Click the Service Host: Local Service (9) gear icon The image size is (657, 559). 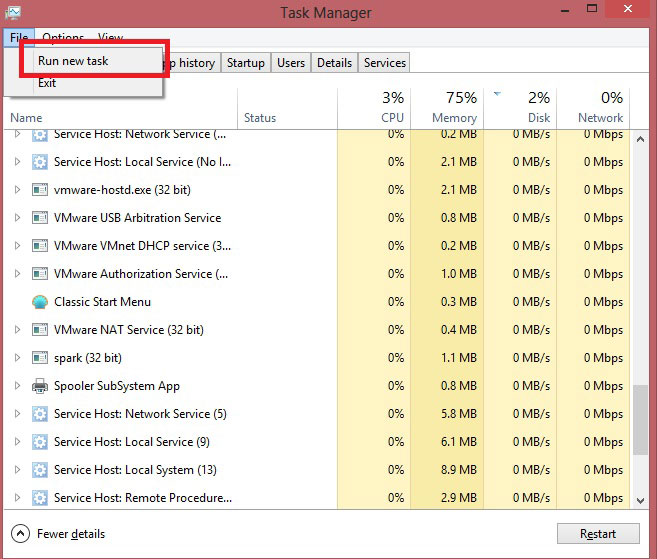click(40, 442)
